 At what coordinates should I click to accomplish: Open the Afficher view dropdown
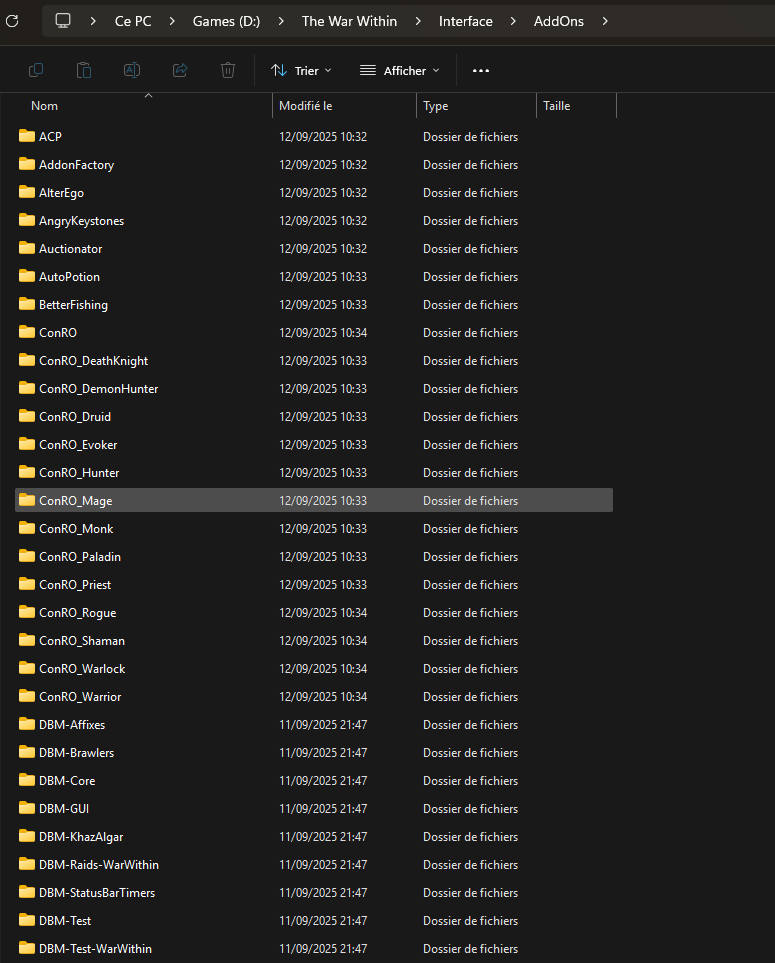400,70
